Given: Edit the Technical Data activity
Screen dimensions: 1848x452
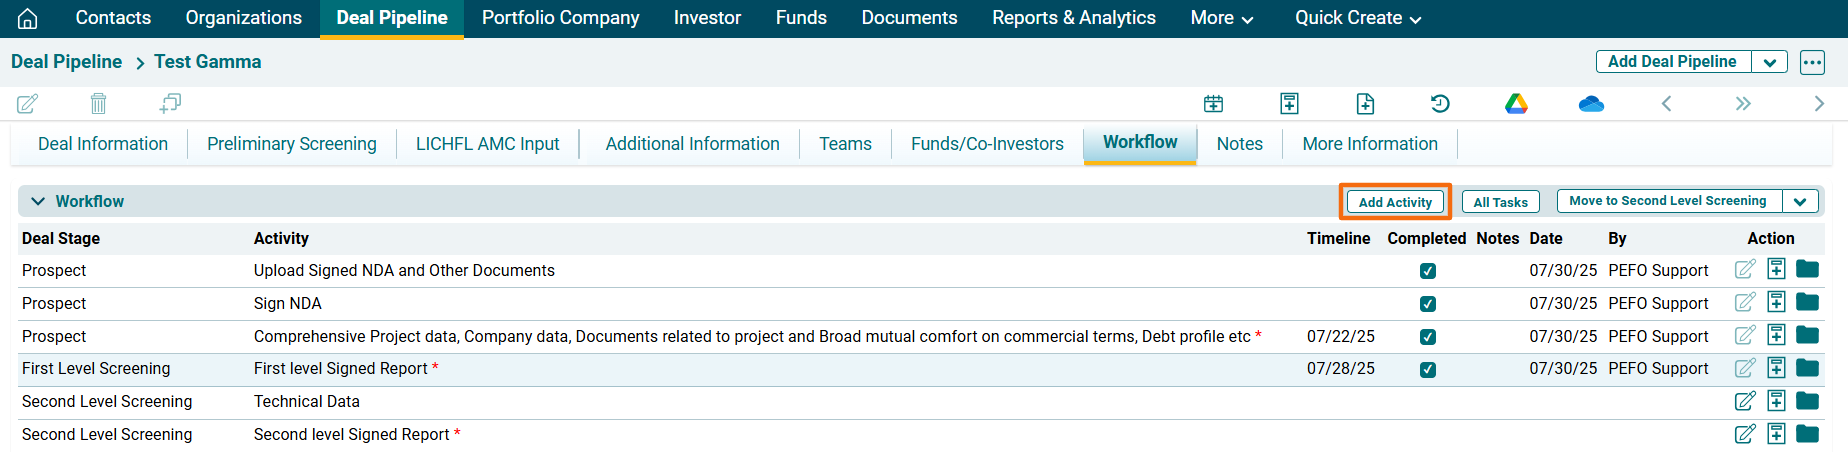Looking at the screenshot, I should click(1745, 401).
